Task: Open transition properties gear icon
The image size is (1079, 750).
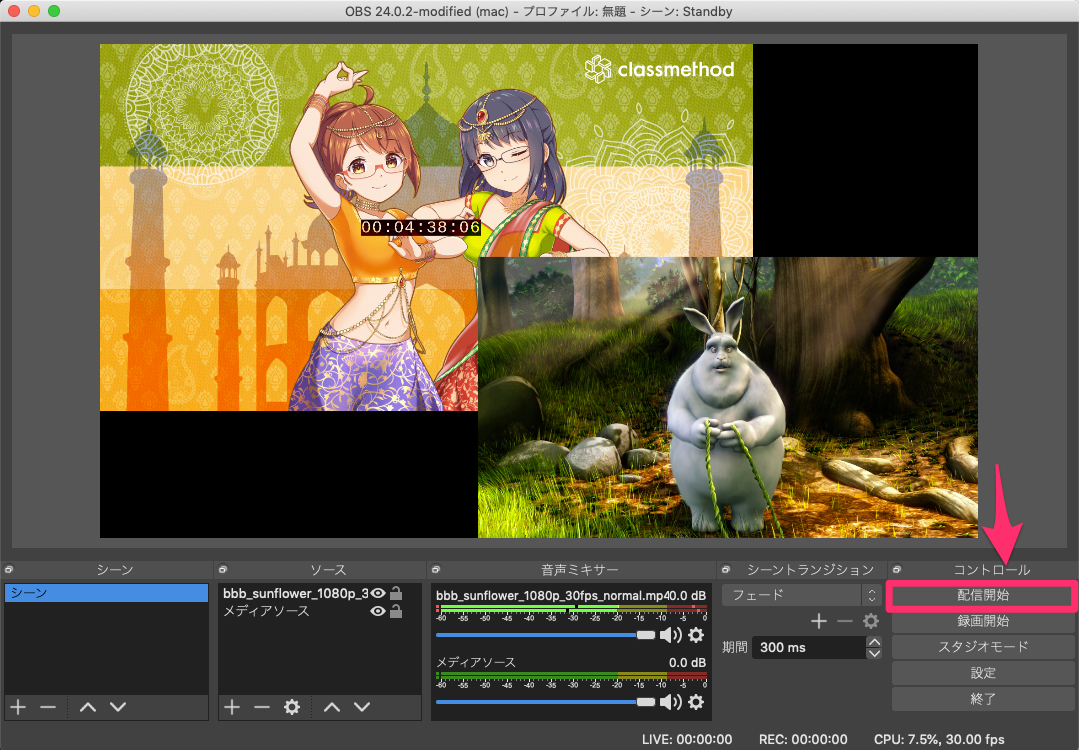Action: tap(871, 621)
